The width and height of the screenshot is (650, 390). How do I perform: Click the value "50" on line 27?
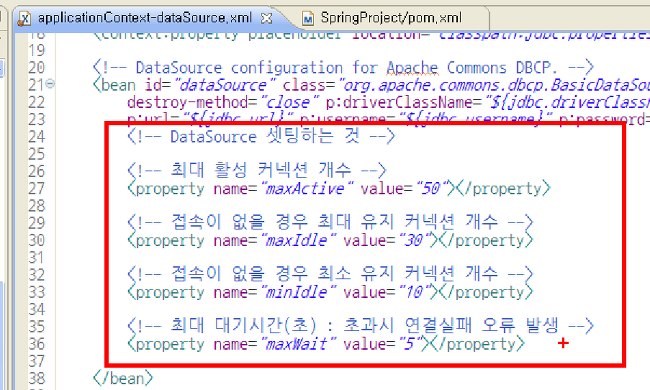click(x=431, y=189)
